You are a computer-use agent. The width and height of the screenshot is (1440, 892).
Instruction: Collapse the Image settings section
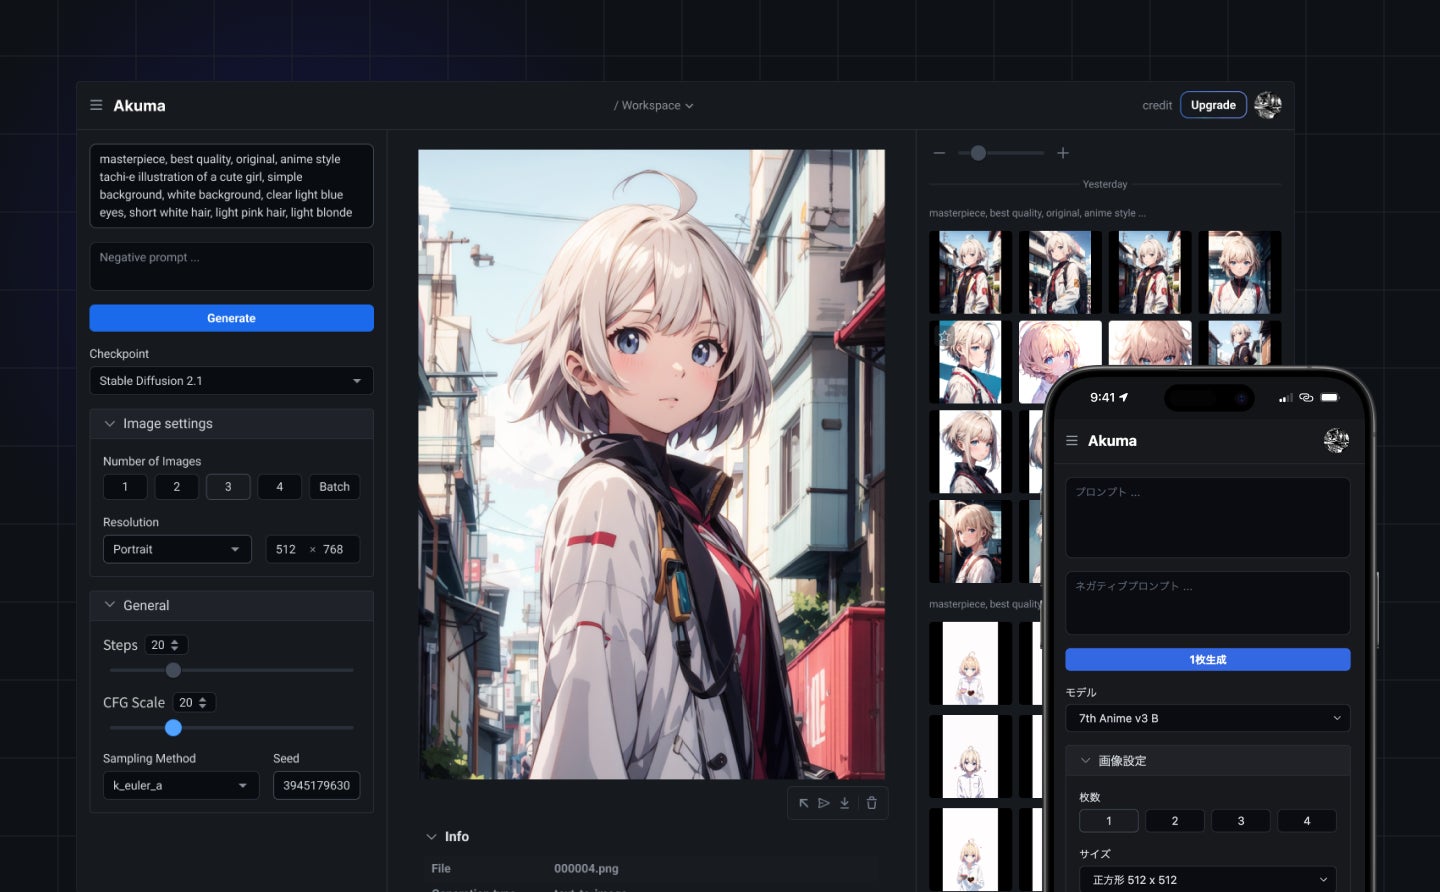tap(110, 423)
